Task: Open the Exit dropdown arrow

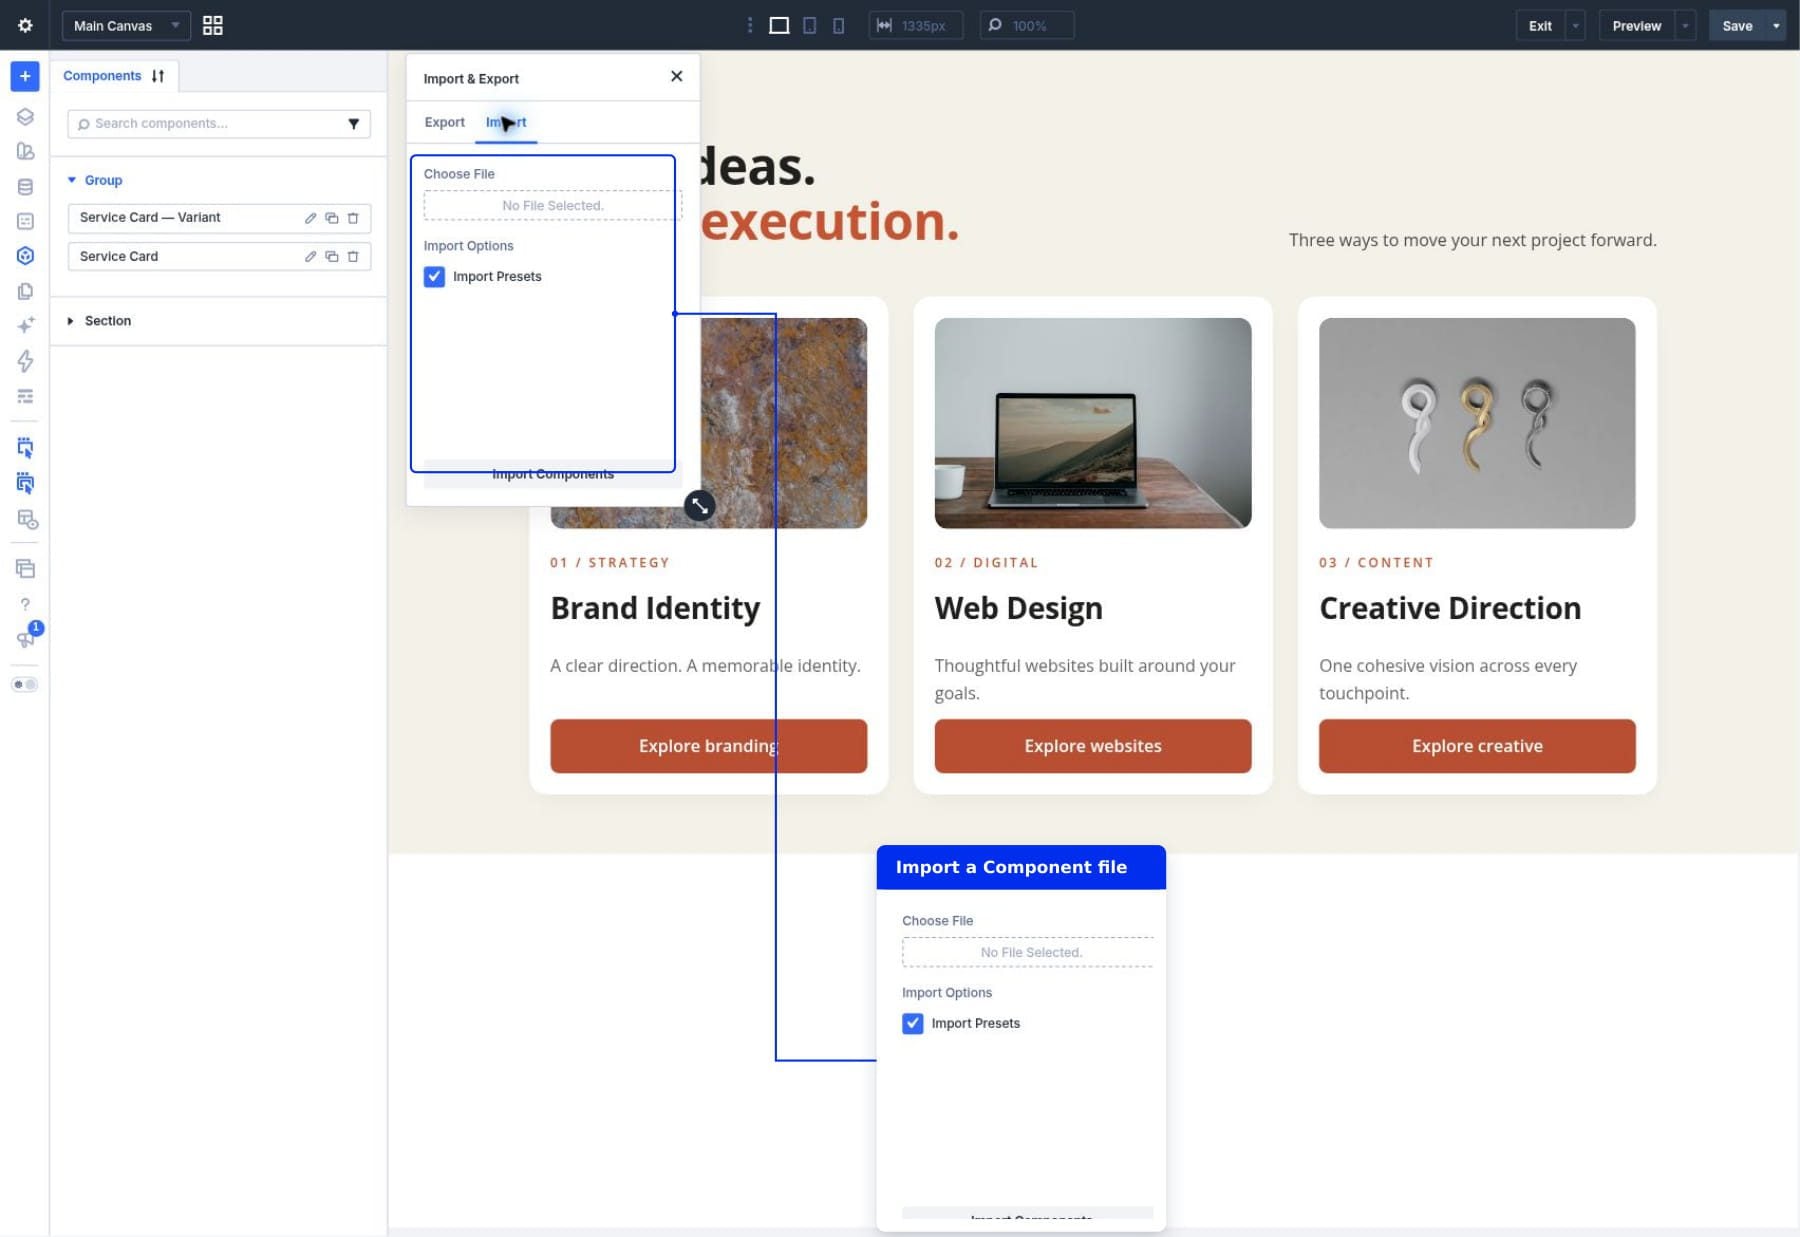Action: (1576, 25)
